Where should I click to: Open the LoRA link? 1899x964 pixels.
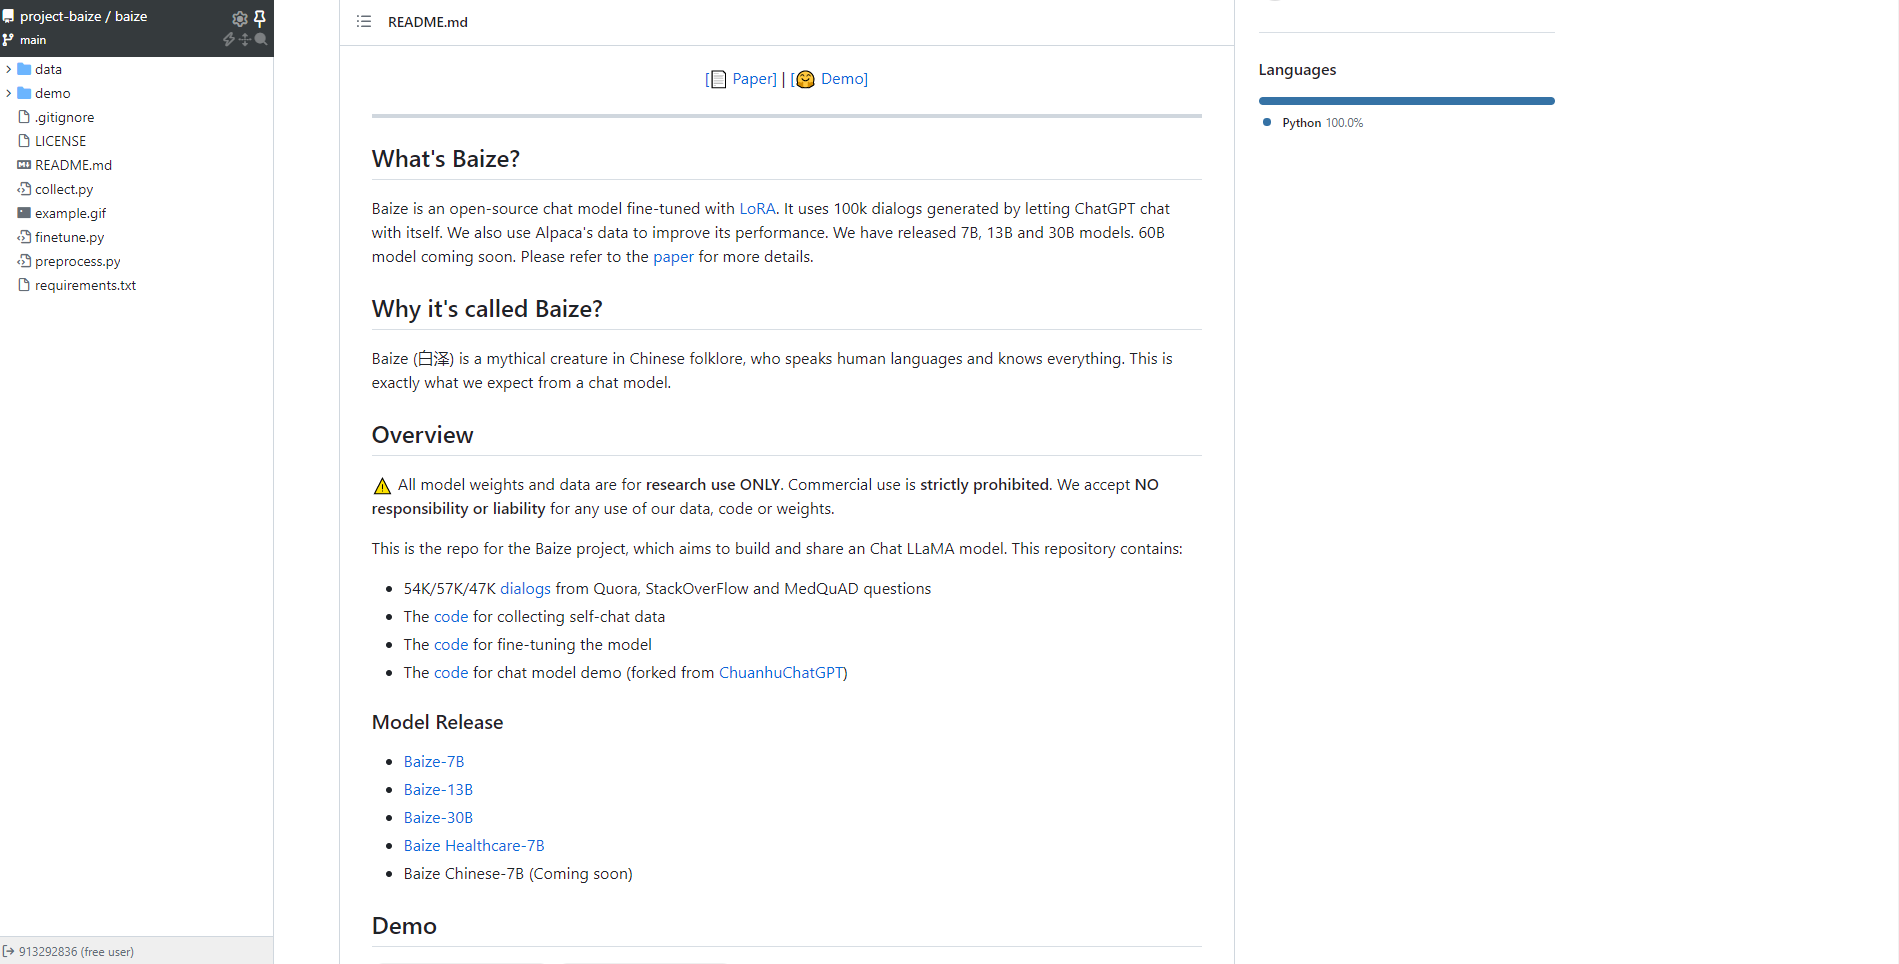click(x=757, y=209)
